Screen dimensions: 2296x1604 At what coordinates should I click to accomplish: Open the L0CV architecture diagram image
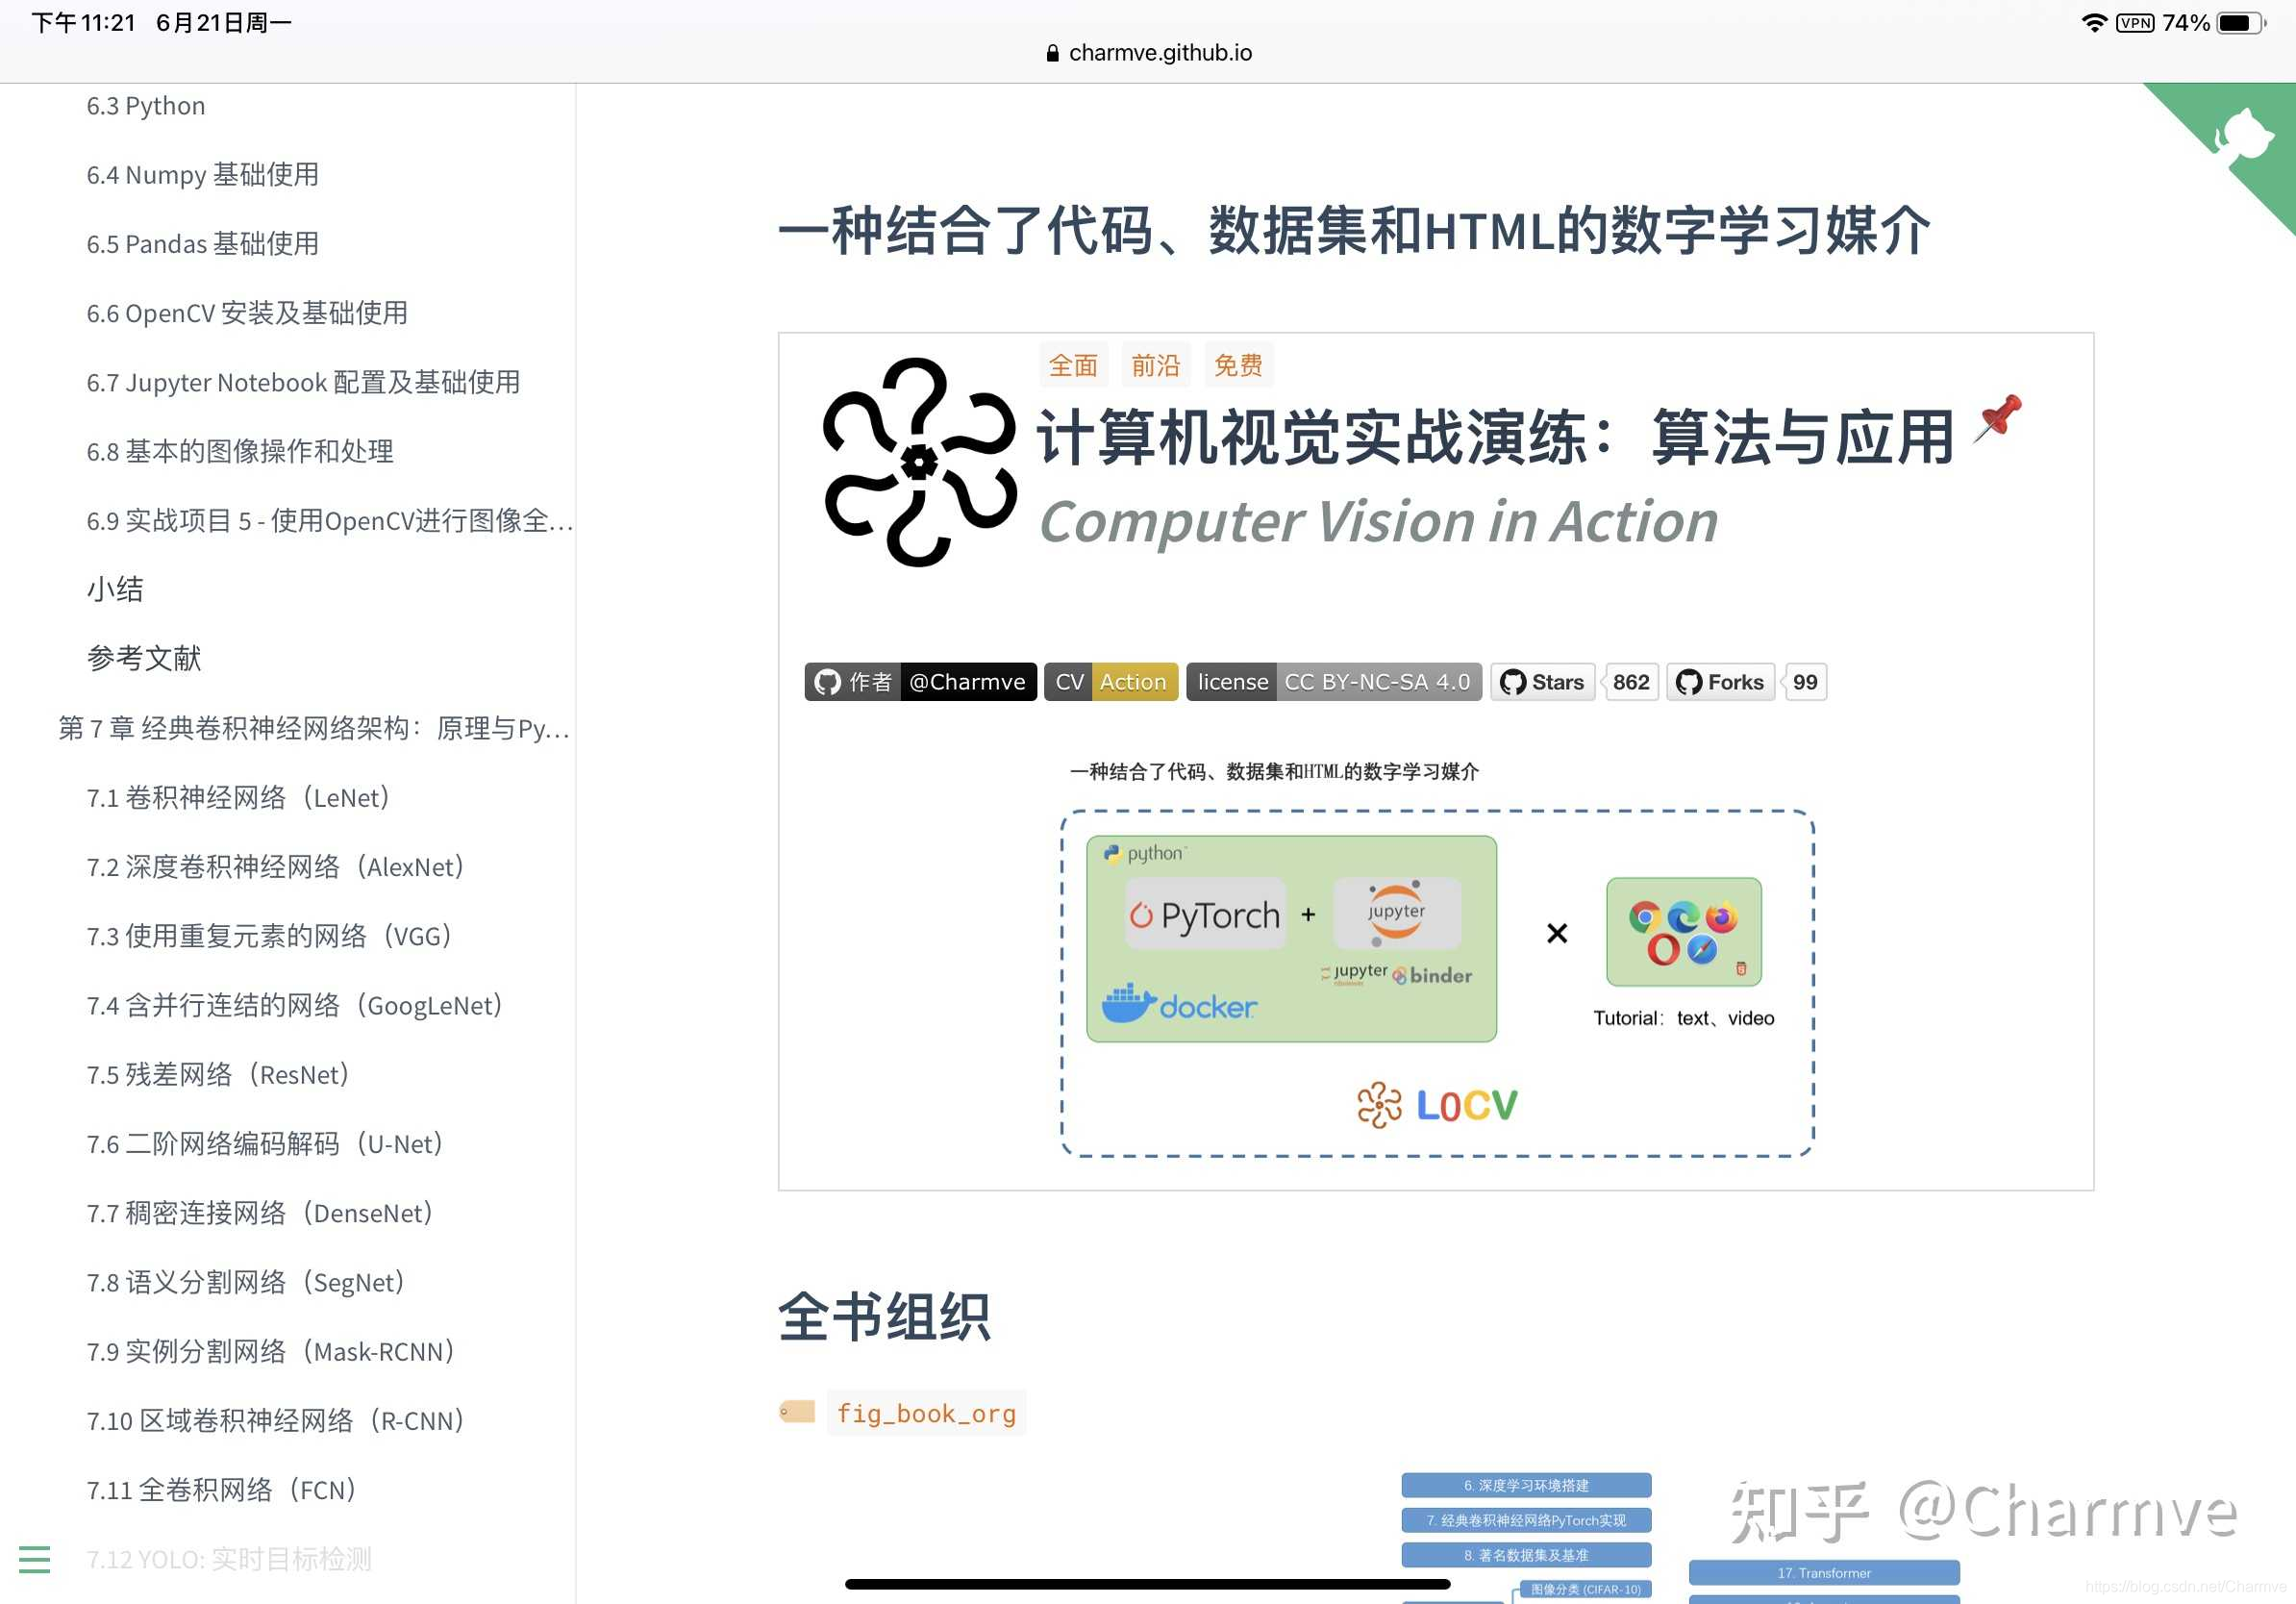coord(1436,960)
